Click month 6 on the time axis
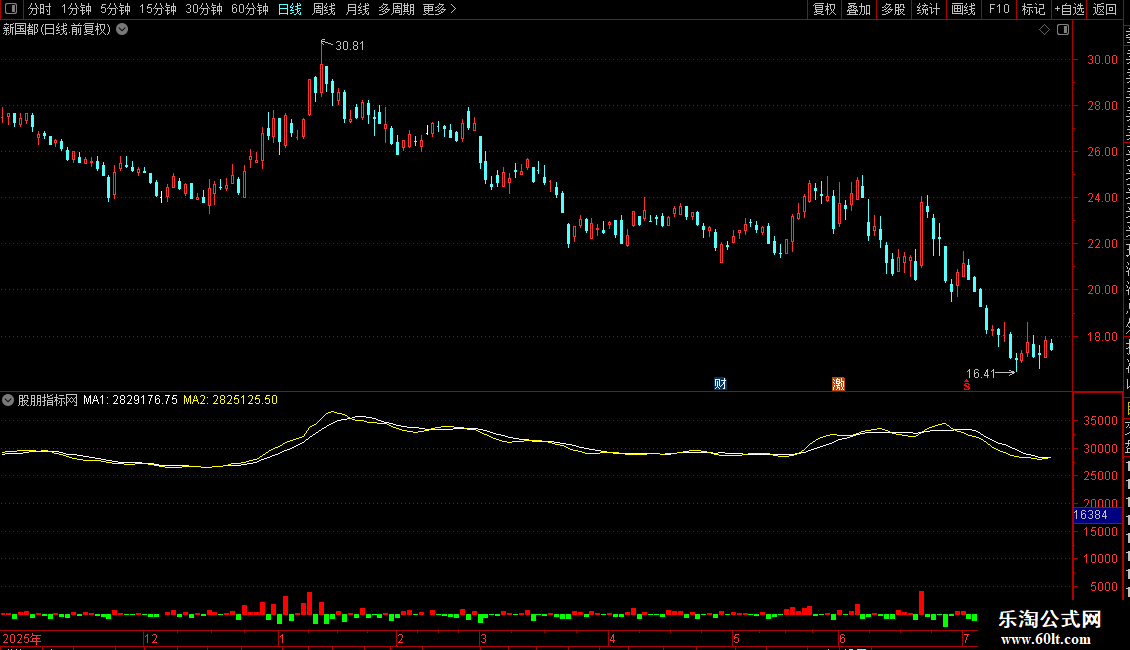The height and width of the screenshot is (650, 1130). [x=842, y=639]
